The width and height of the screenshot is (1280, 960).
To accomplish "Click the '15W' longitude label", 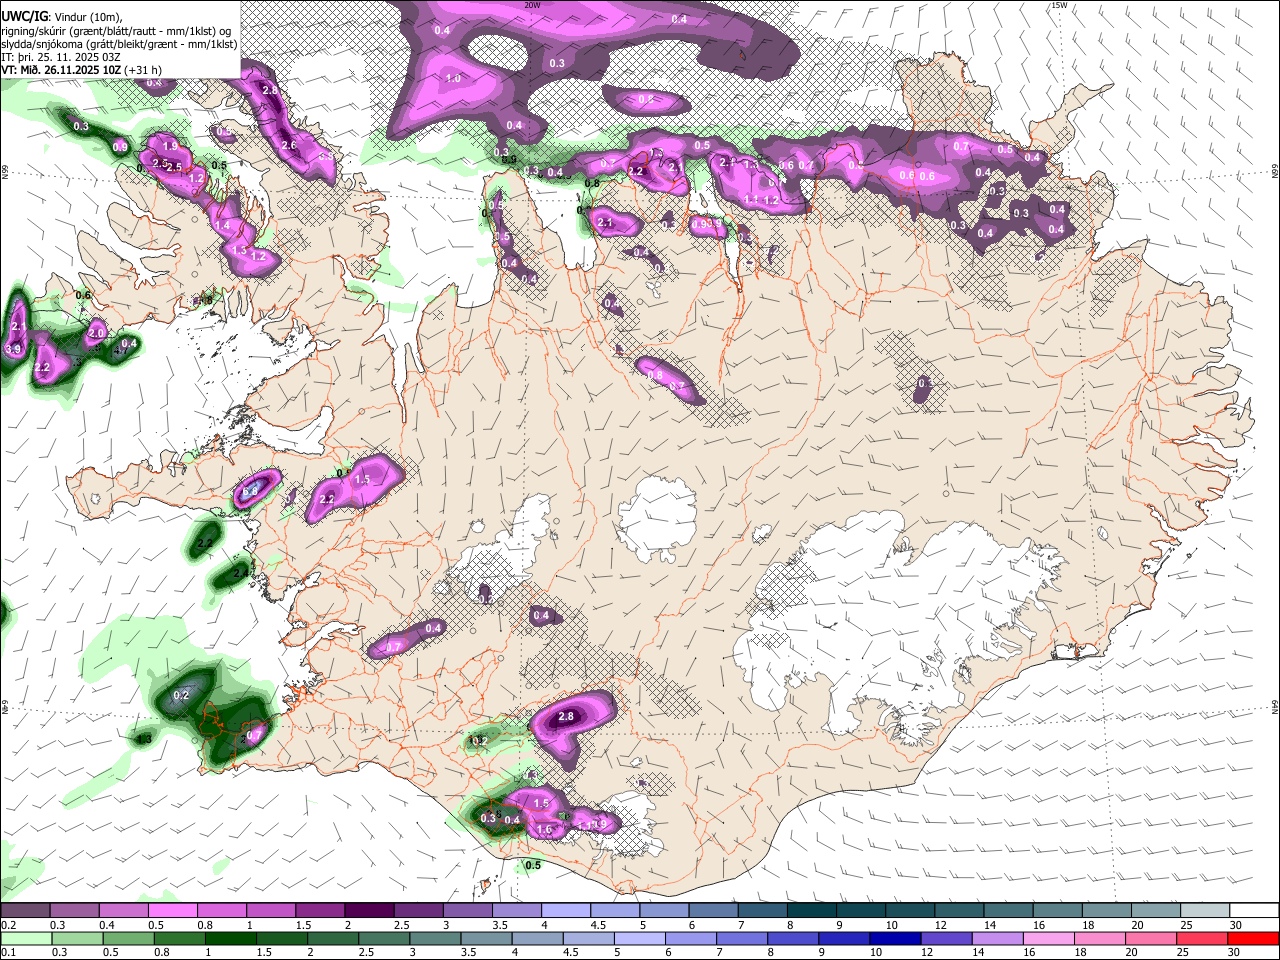I will (x=1059, y=5).
